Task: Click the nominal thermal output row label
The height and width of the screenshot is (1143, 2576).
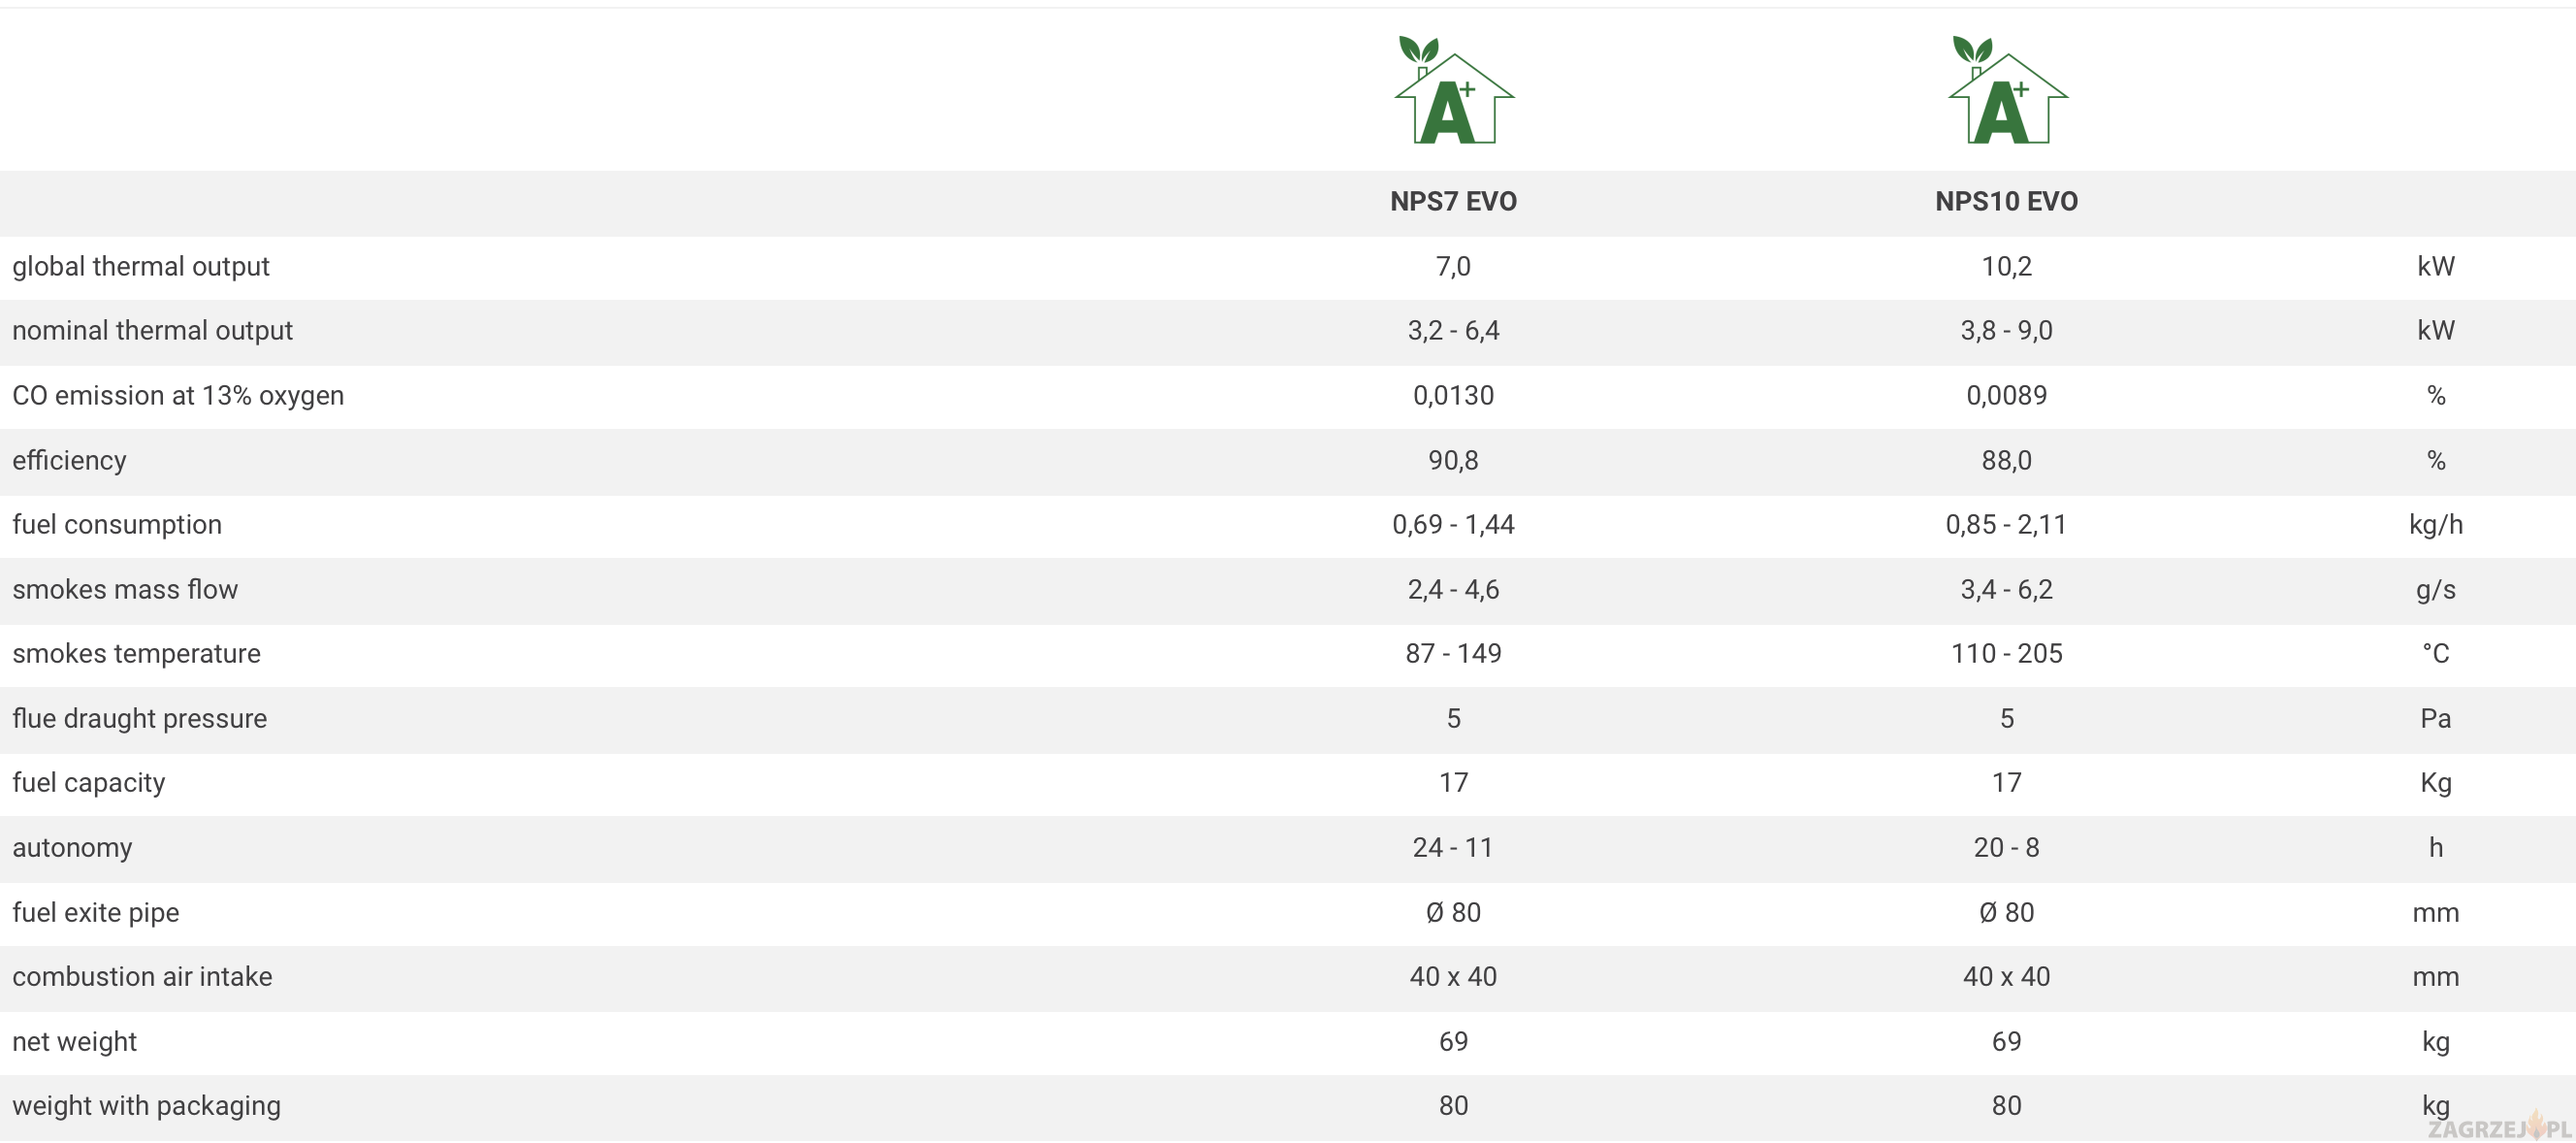Action: click(152, 331)
